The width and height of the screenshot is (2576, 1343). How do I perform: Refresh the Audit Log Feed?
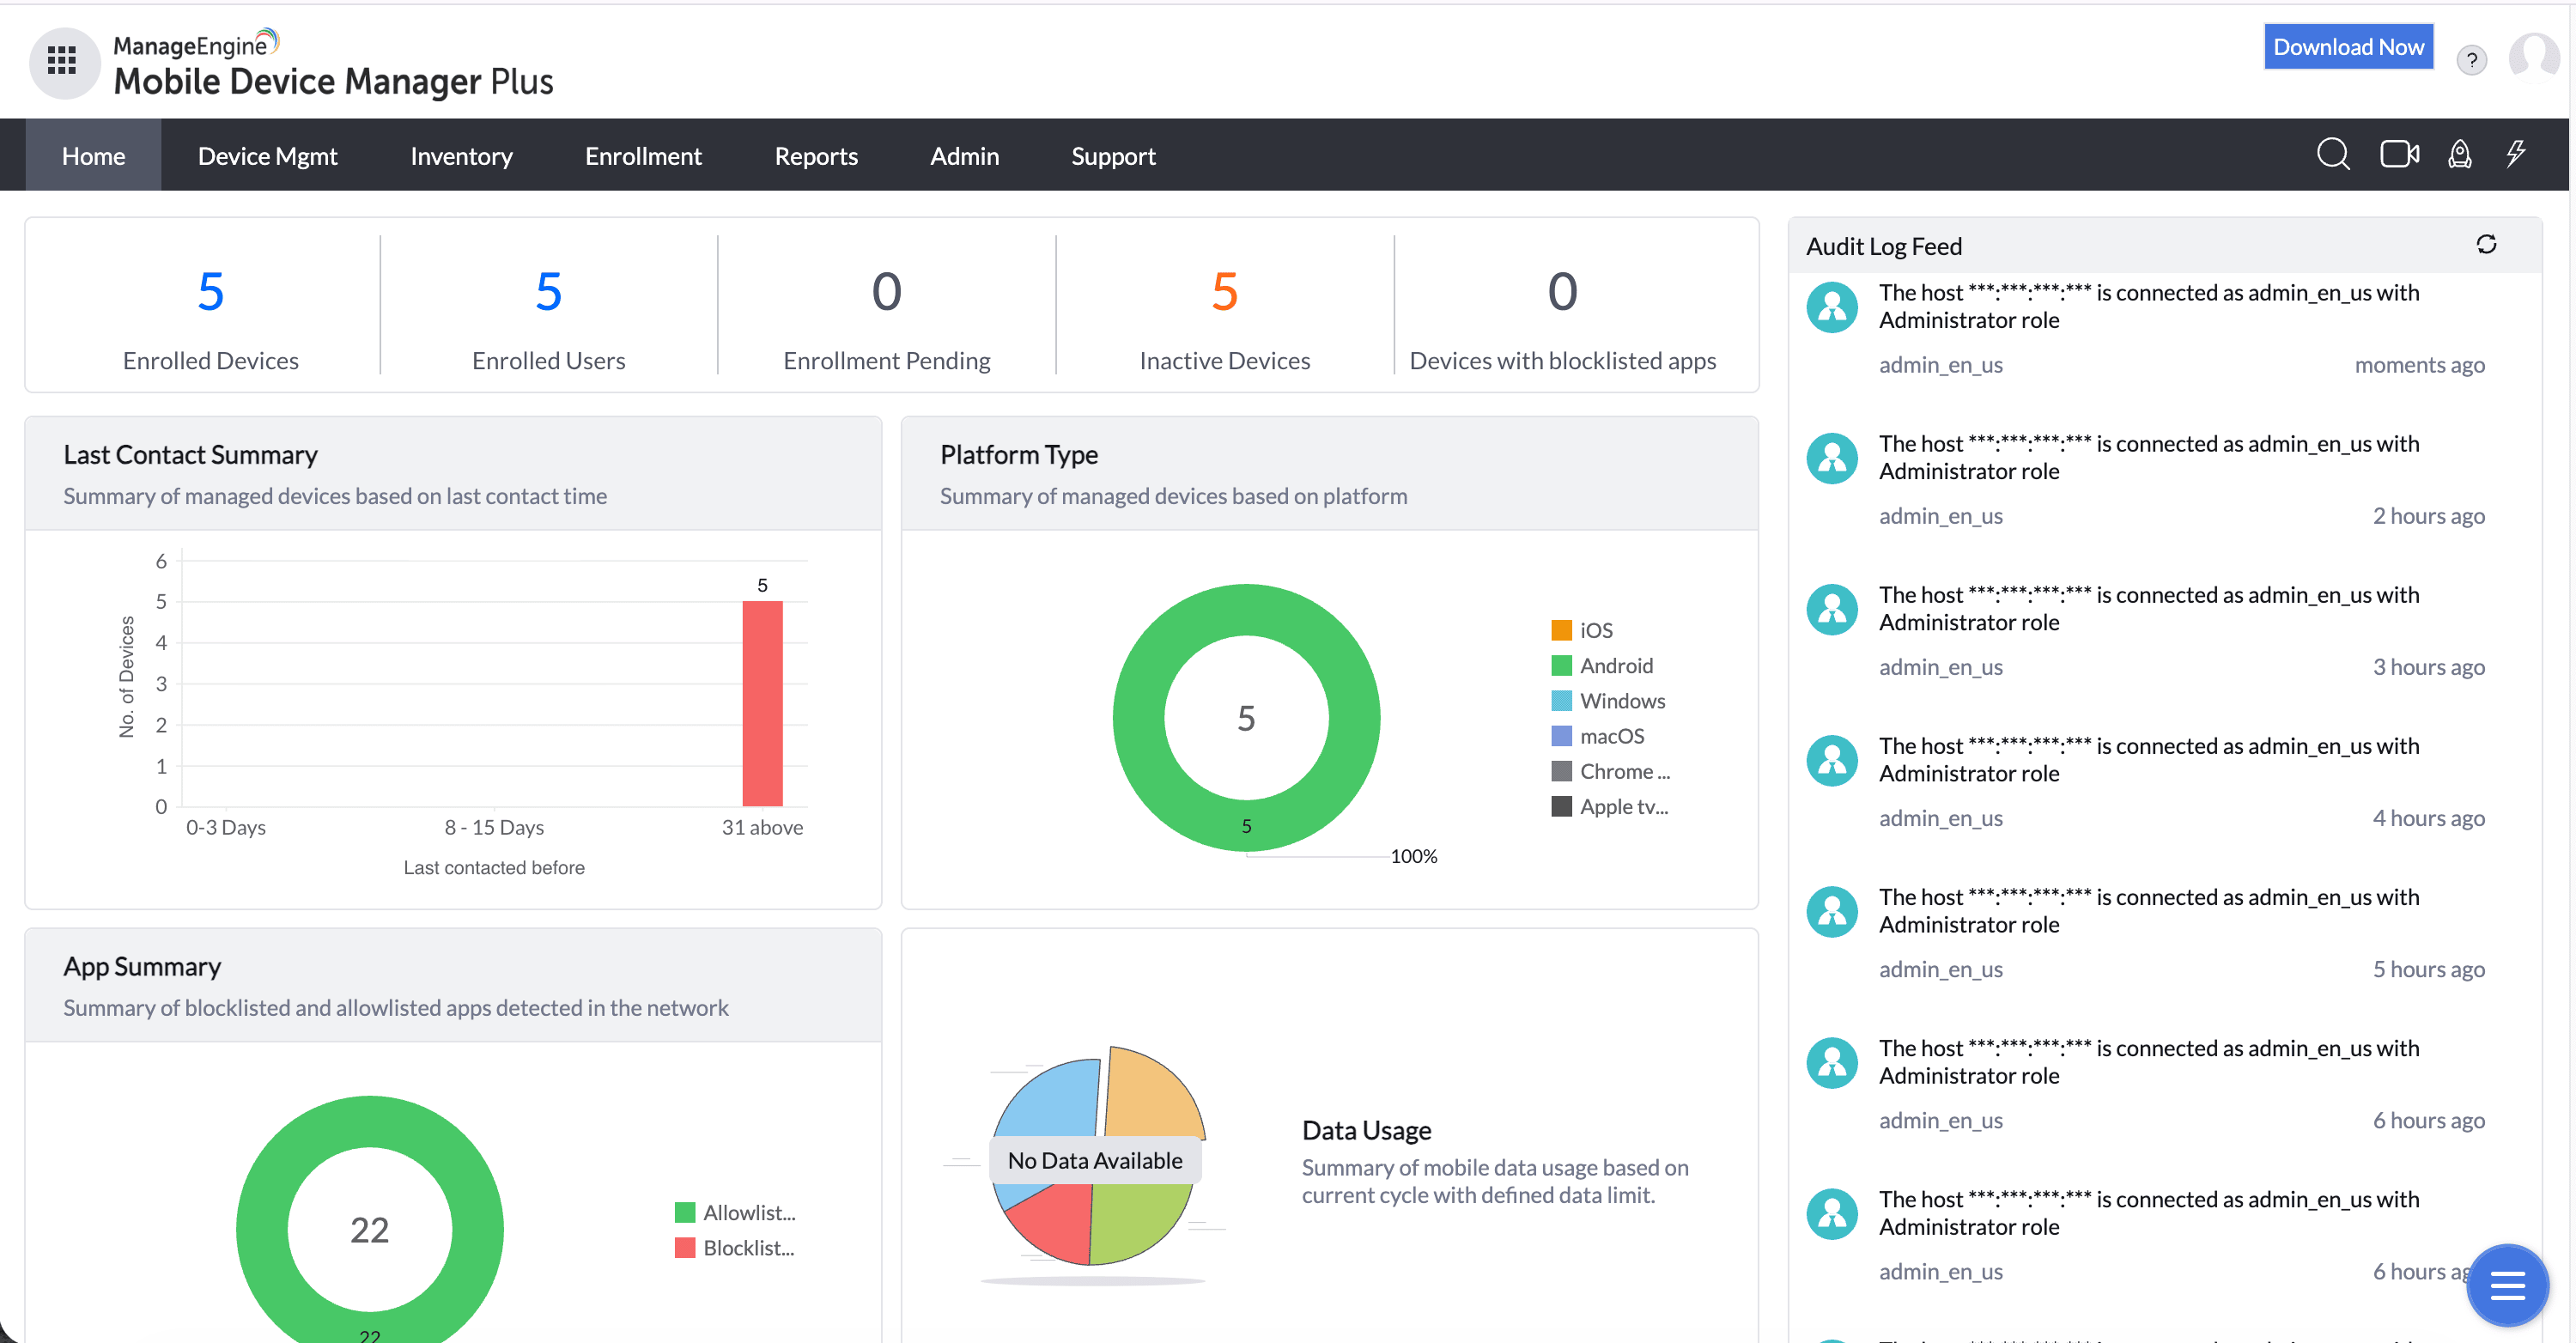pyautogui.click(x=2486, y=245)
